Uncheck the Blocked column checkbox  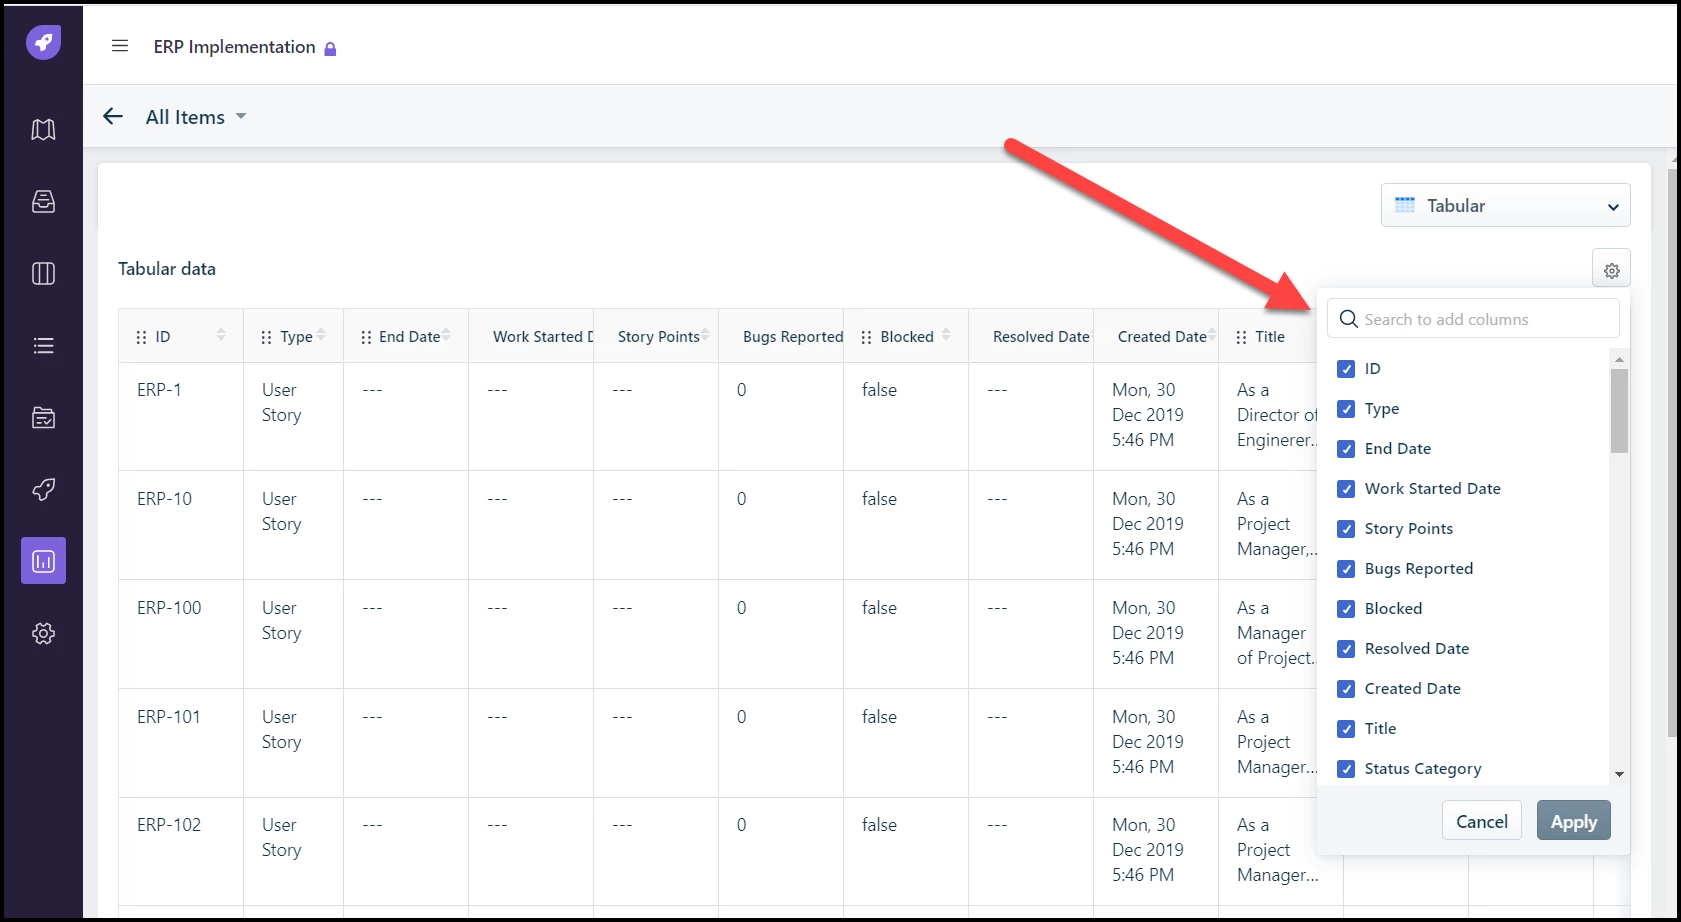(x=1346, y=609)
